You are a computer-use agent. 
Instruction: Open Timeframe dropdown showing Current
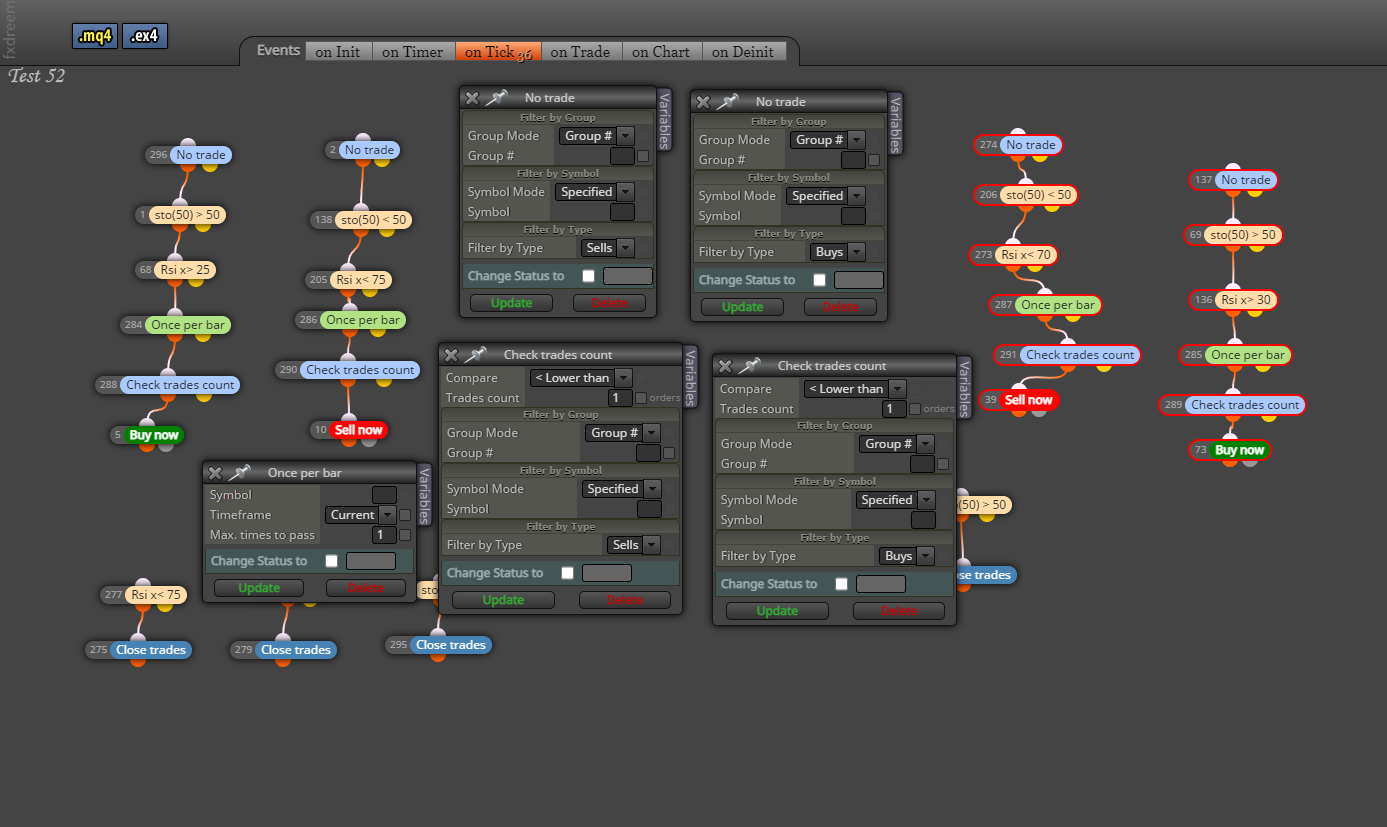tap(361, 515)
